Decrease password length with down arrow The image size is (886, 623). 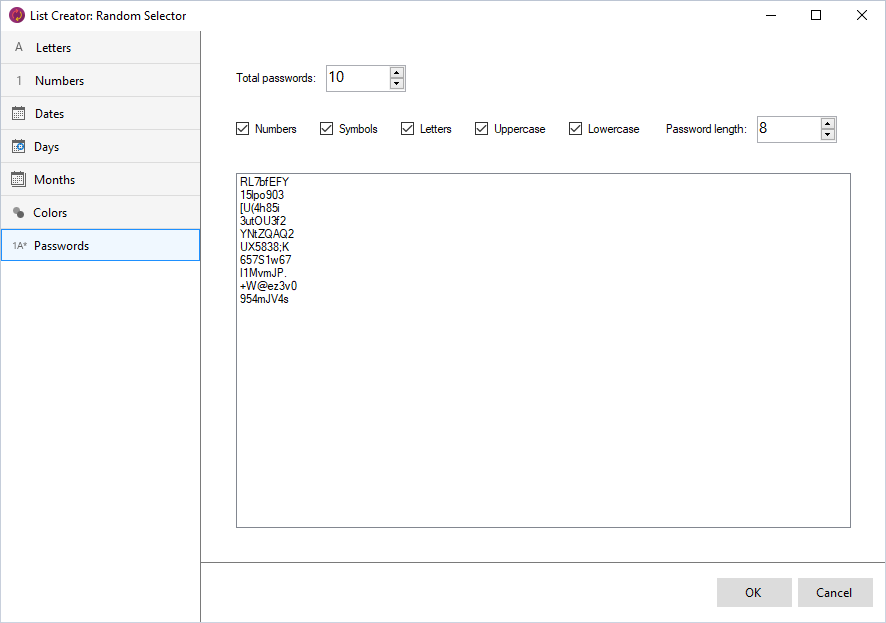[x=828, y=134]
